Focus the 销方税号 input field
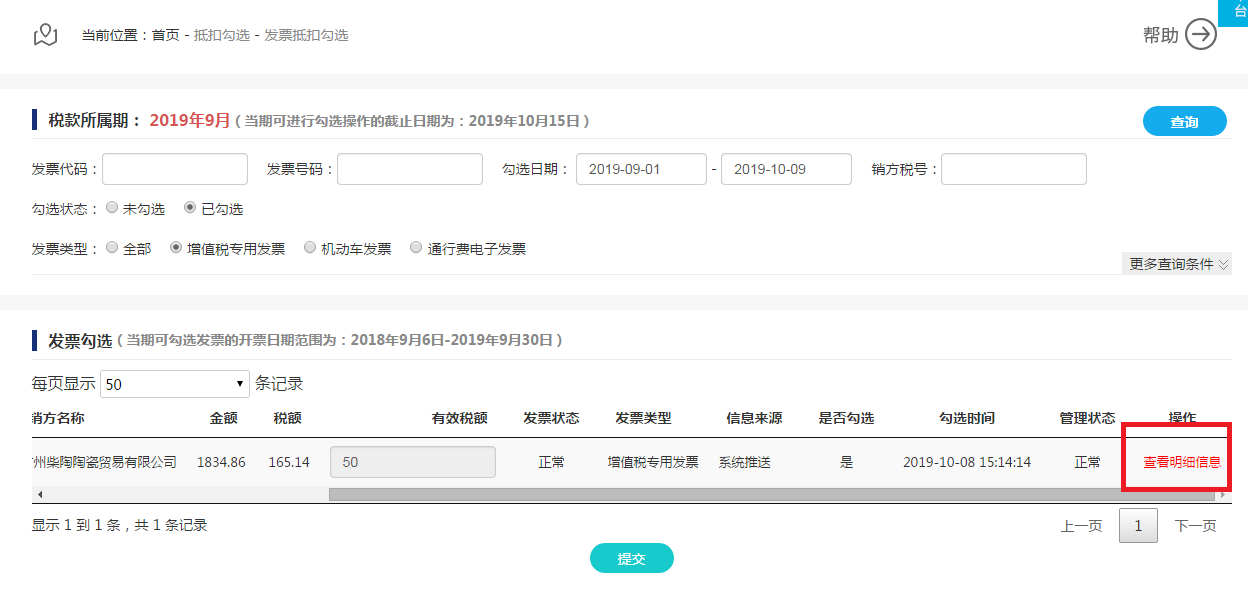This screenshot has width=1248, height=589. point(1014,169)
